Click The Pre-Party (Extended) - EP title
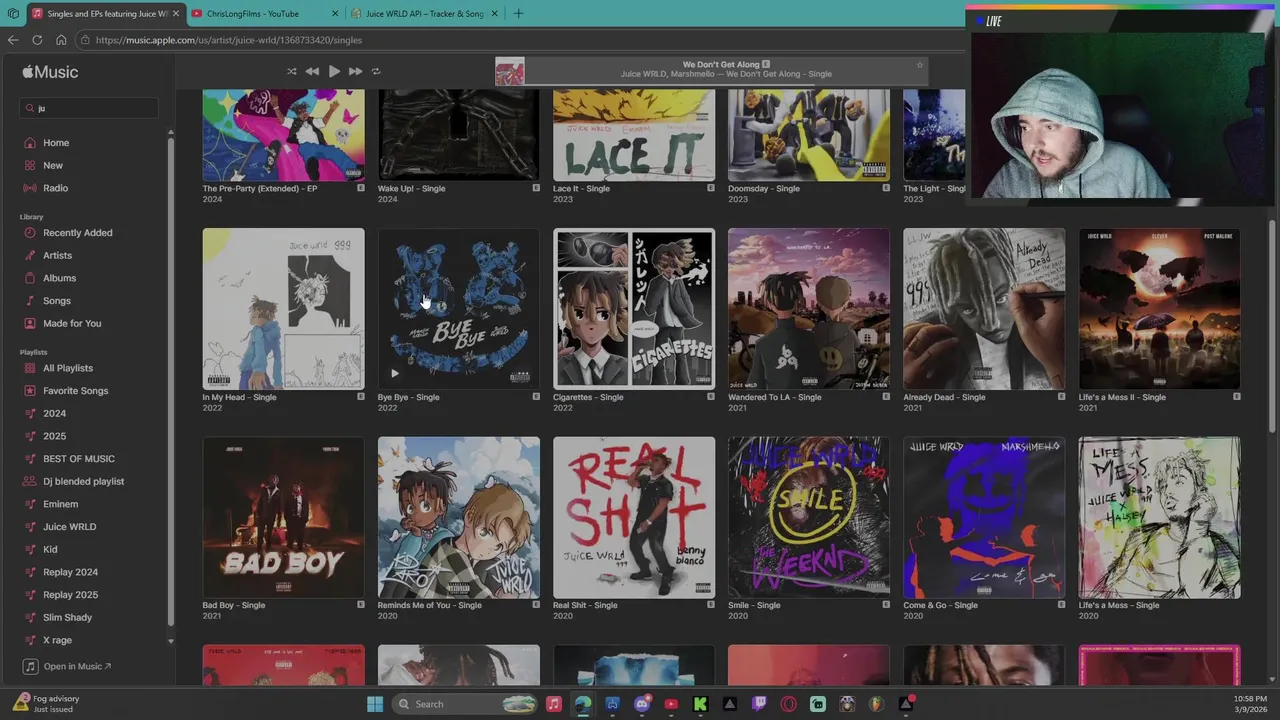Screen dimensions: 1280x720 259,188
